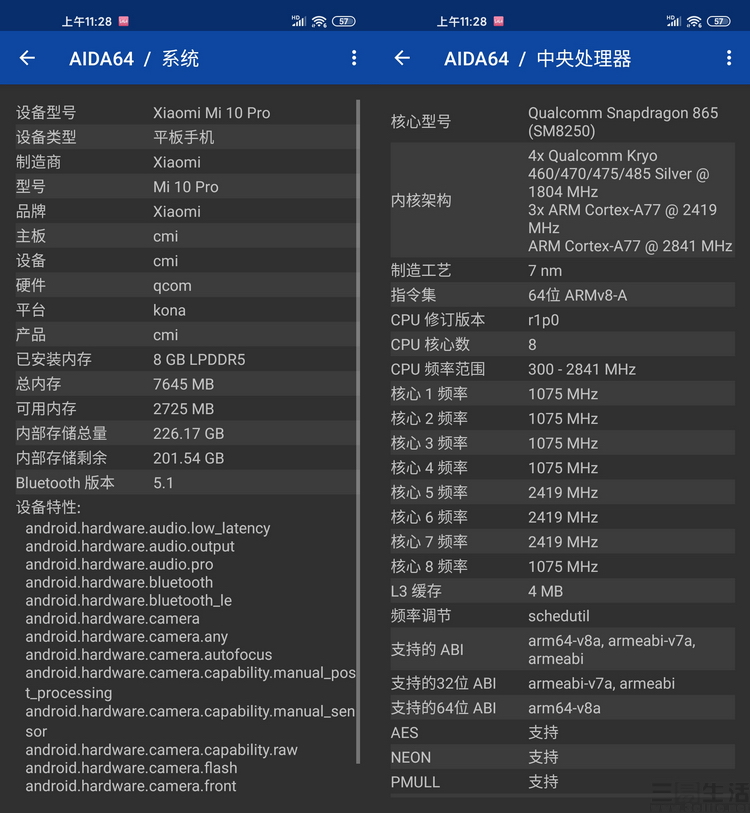
Task: Tap the left HD signal strength icon
Action: pyautogui.click(x=298, y=21)
